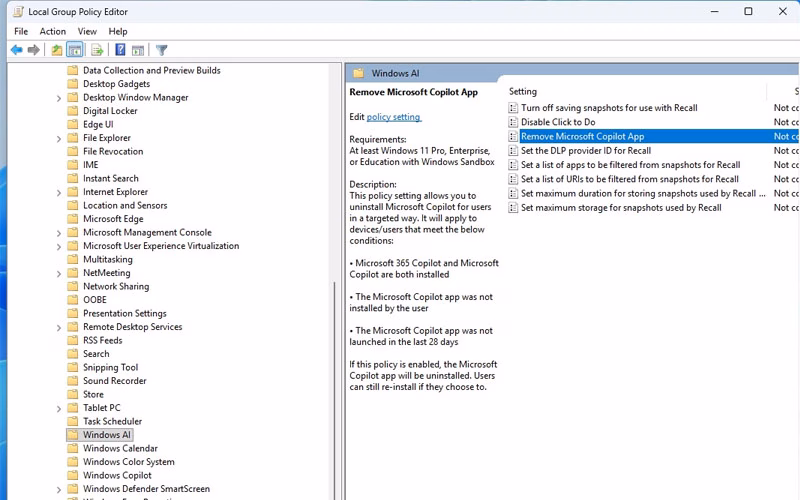Click folder icon next to OOBE
The image size is (800, 500).
(73, 300)
